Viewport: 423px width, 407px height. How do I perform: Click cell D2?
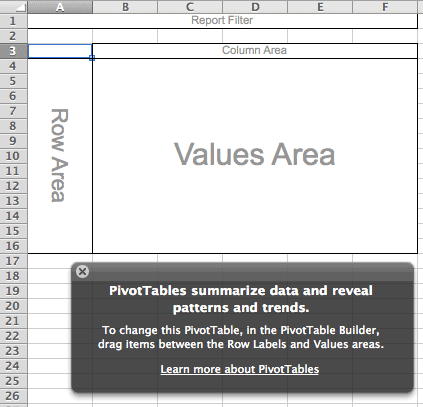click(x=255, y=36)
